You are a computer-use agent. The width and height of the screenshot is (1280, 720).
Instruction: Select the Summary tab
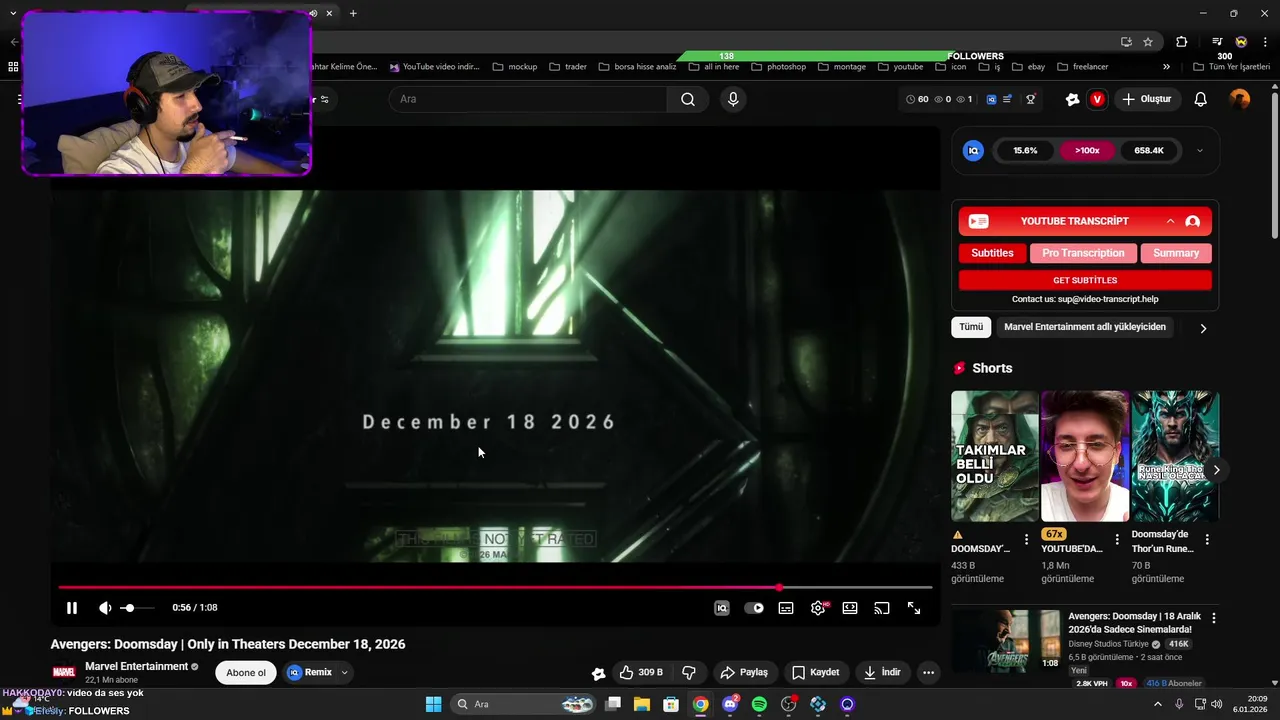click(x=1176, y=253)
